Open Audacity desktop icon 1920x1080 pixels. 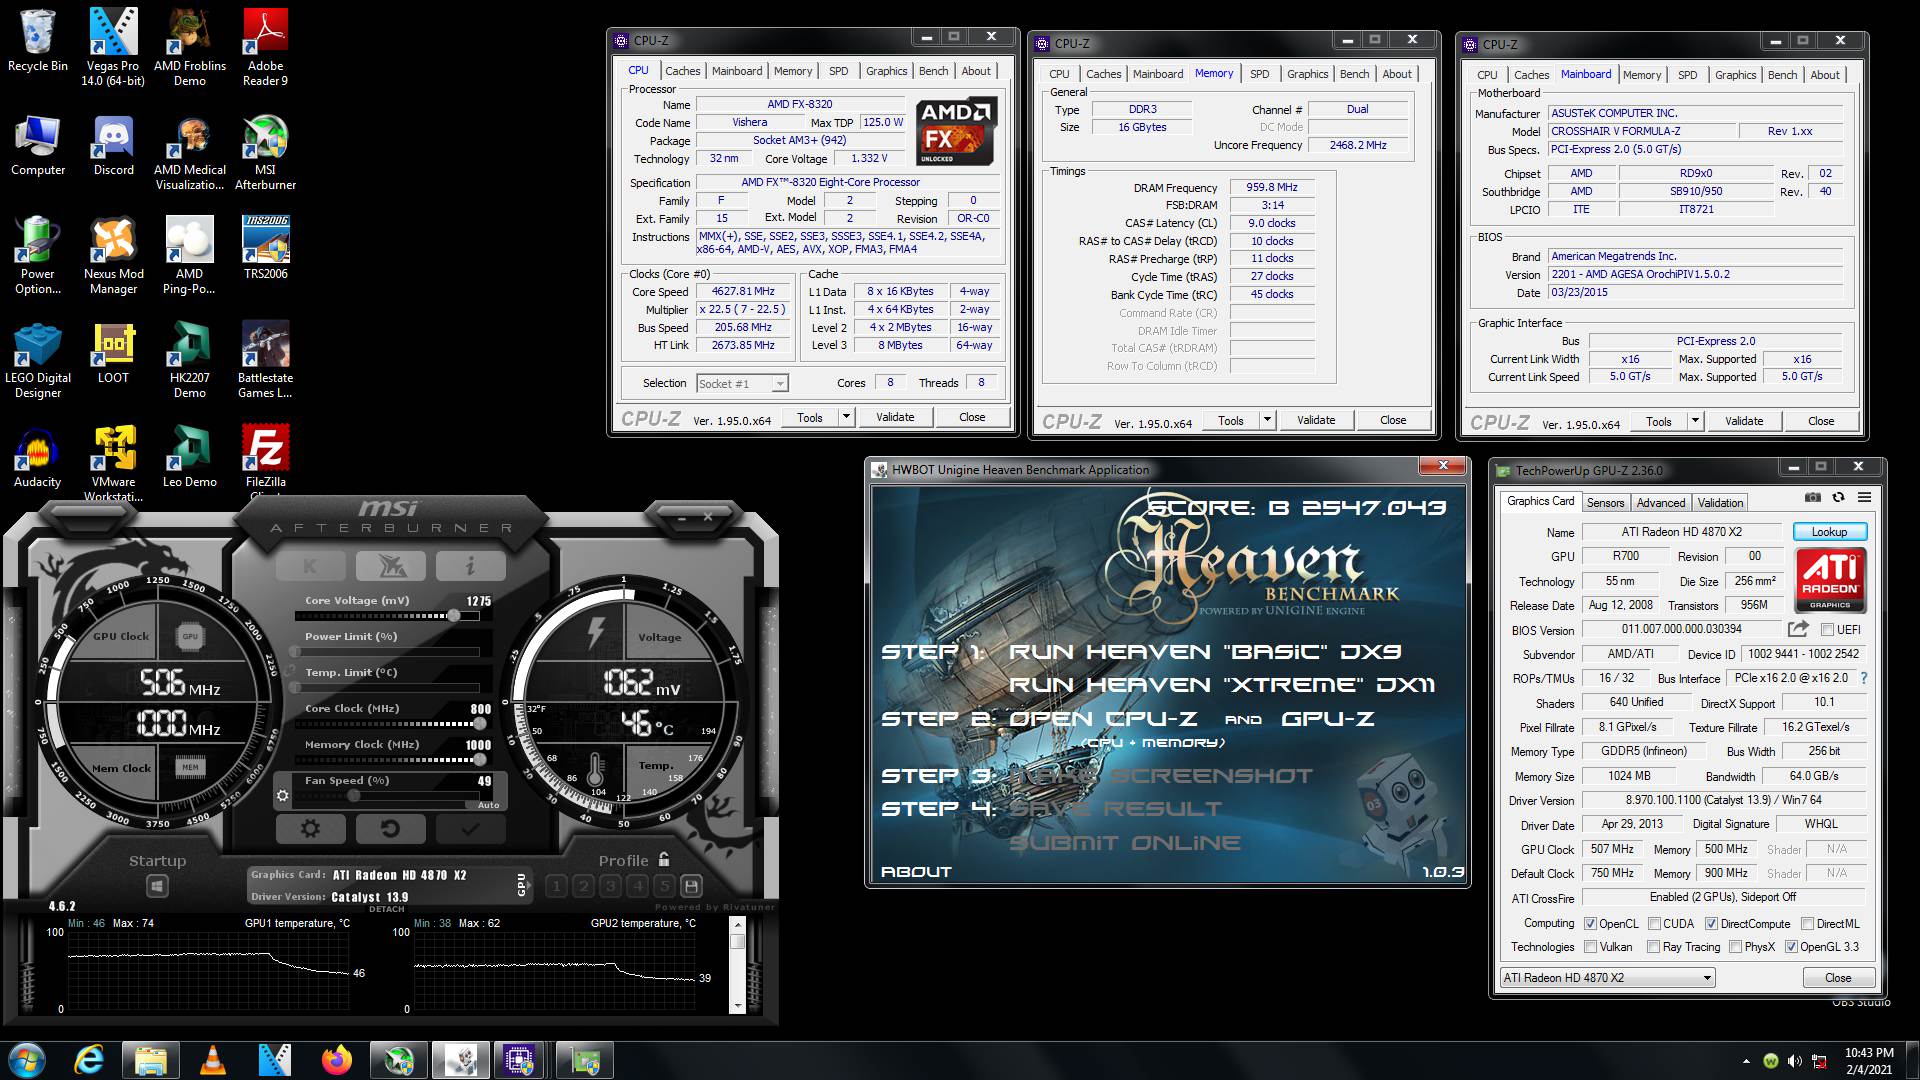(x=38, y=458)
